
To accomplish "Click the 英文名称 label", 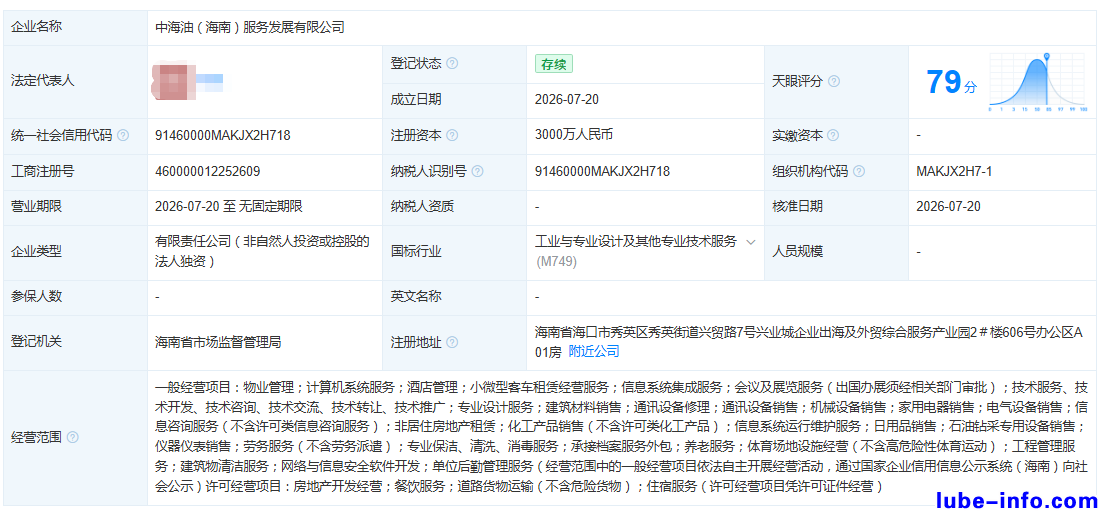I will pos(416,297).
